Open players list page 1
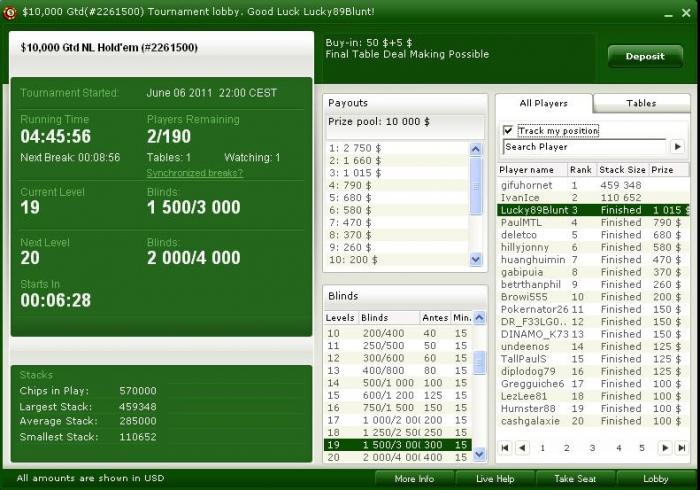 pyautogui.click(x=542, y=448)
